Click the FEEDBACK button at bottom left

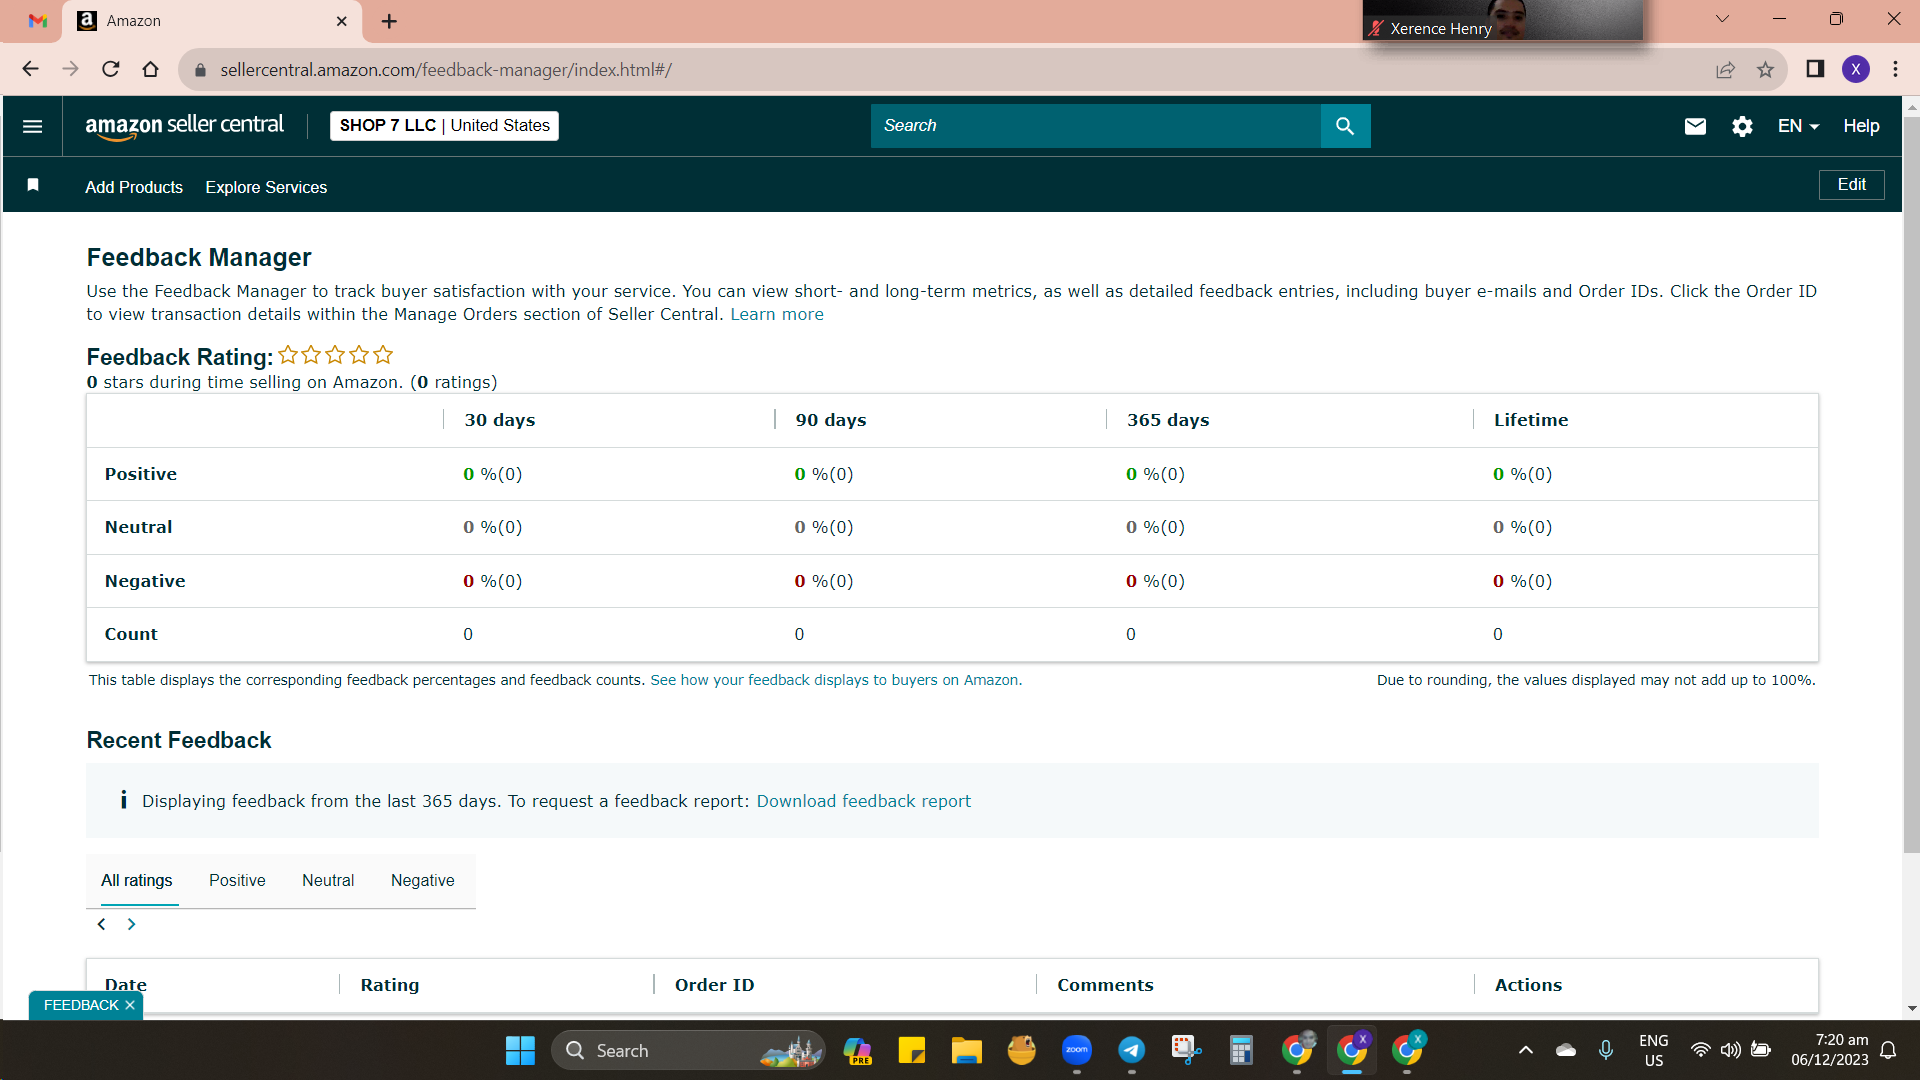click(81, 1005)
